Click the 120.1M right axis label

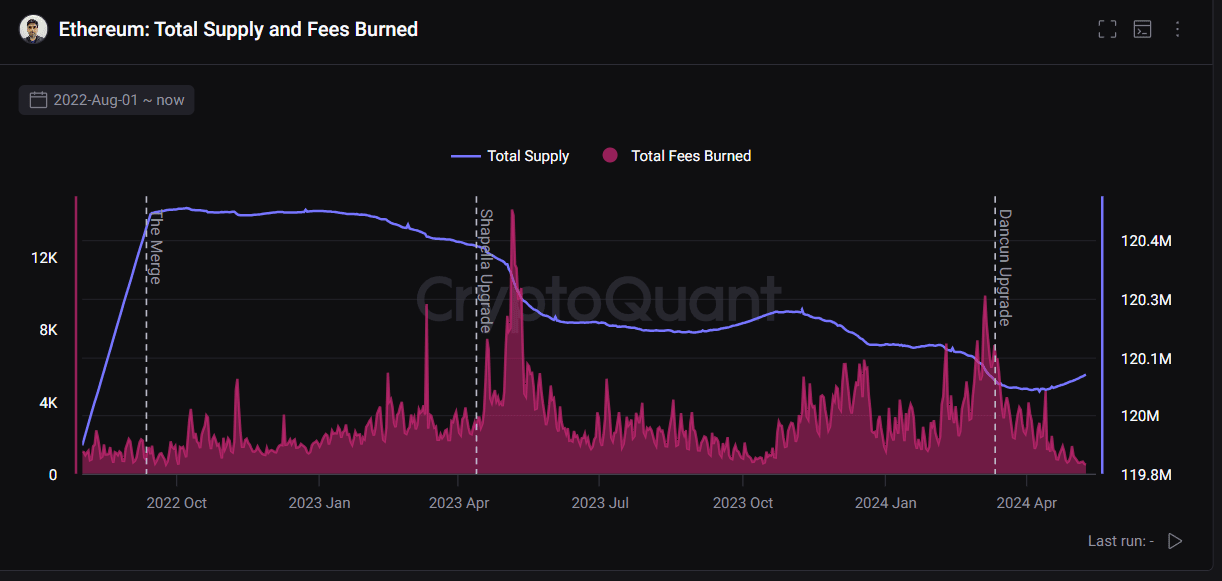1146,358
